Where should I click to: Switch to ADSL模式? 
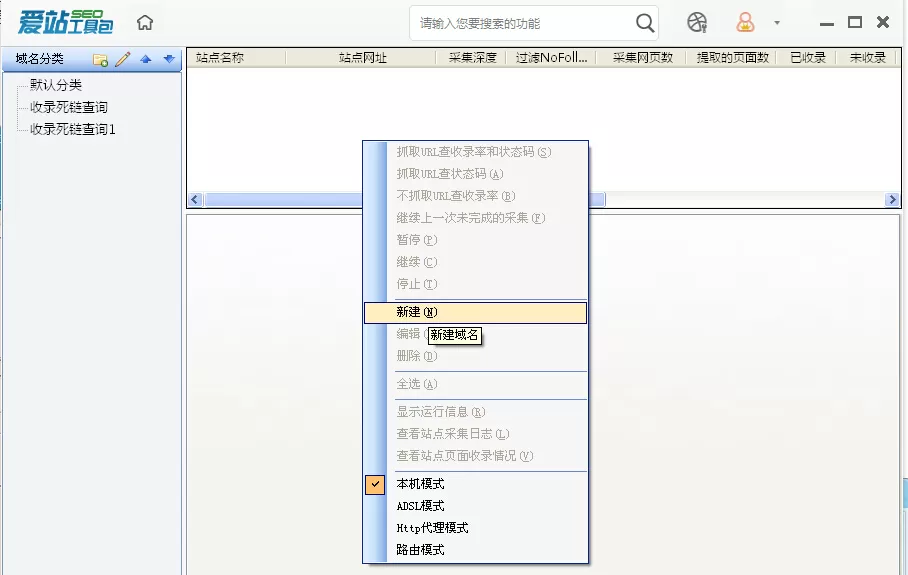pos(475,506)
